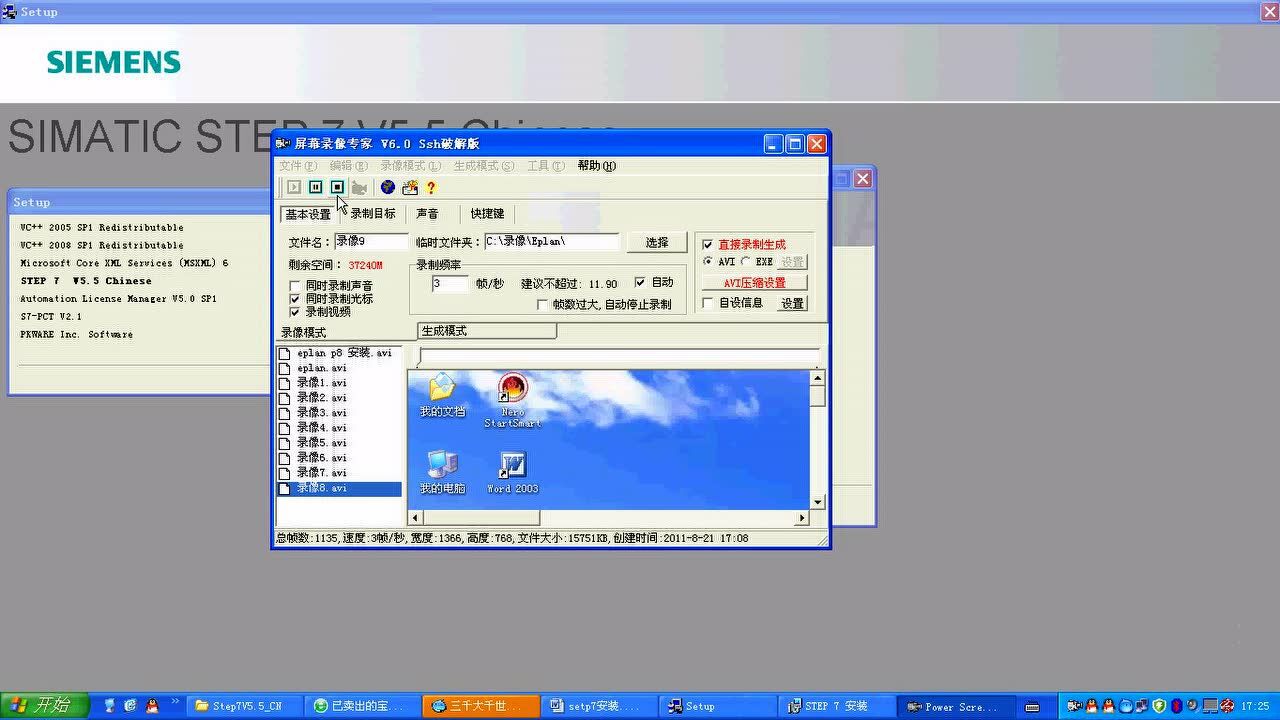Disable the 录制视频 checkbox

[x=295, y=311]
